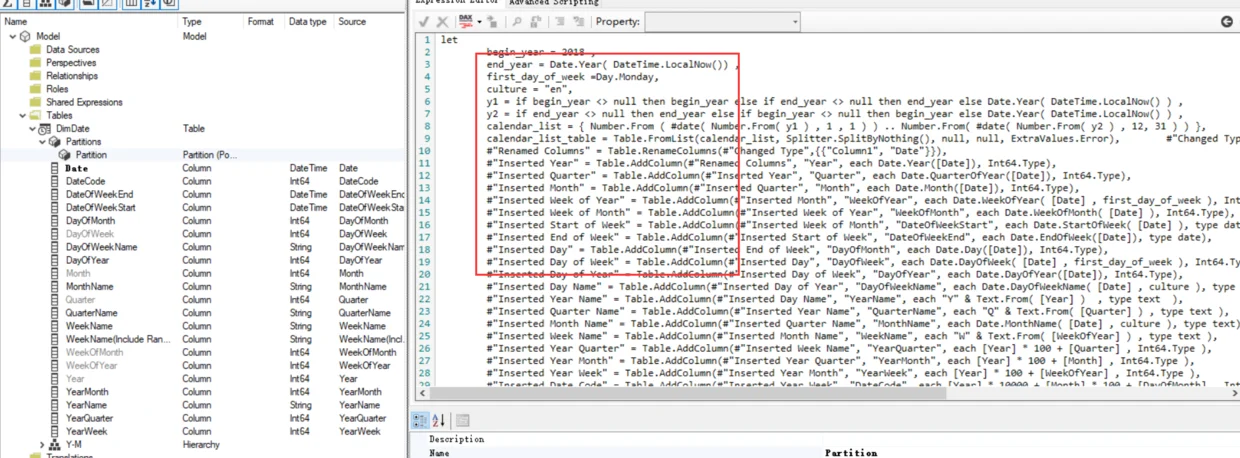
Task: Select the DimDate table
Action: point(73,129)
